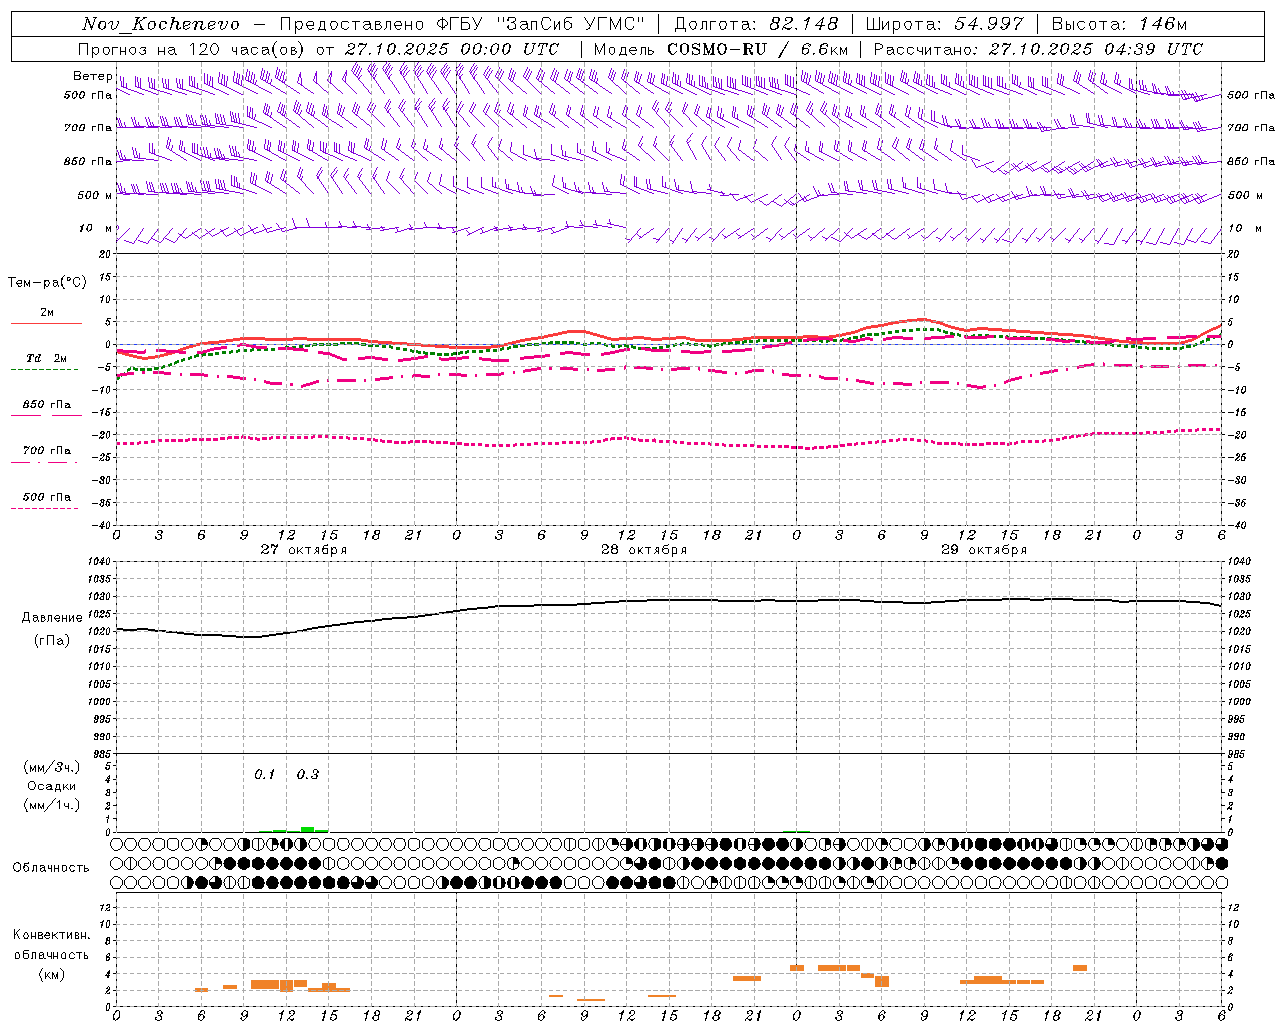Click the '0.1' precipitation amount value
This screenshot has width=1280, height=1024.
point(264,775)
